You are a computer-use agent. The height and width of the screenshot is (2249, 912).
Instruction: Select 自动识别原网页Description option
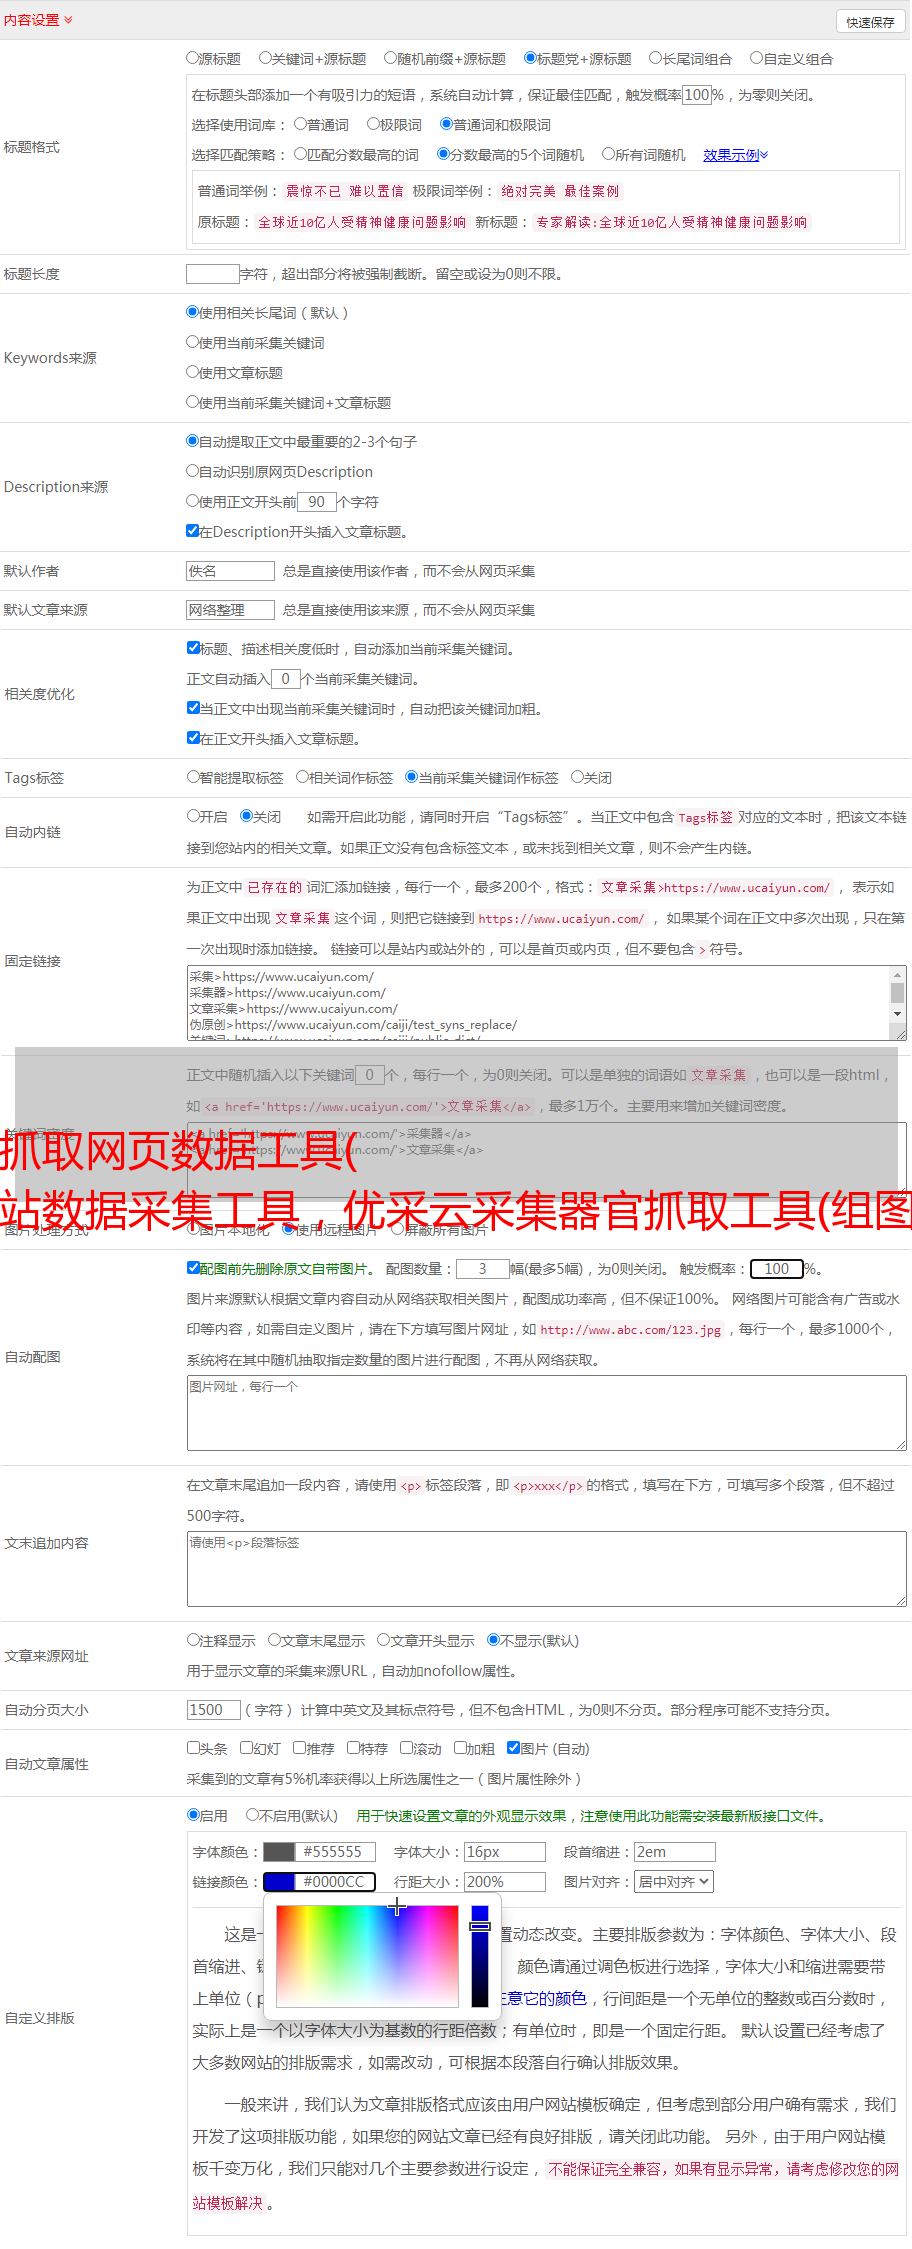193,471
